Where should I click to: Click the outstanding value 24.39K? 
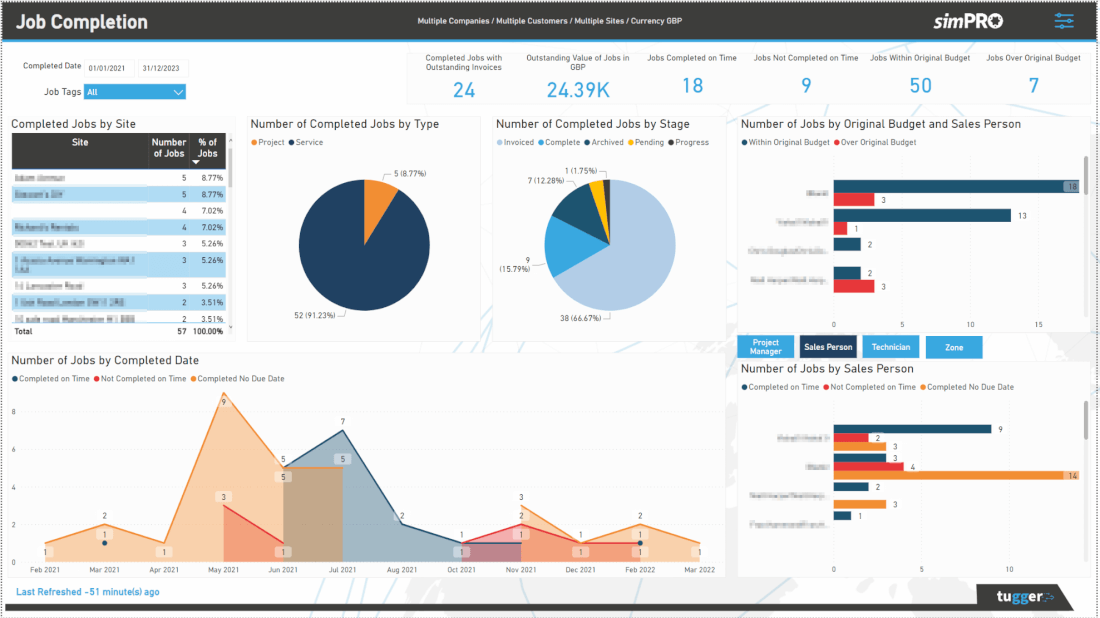click(578, 90)
